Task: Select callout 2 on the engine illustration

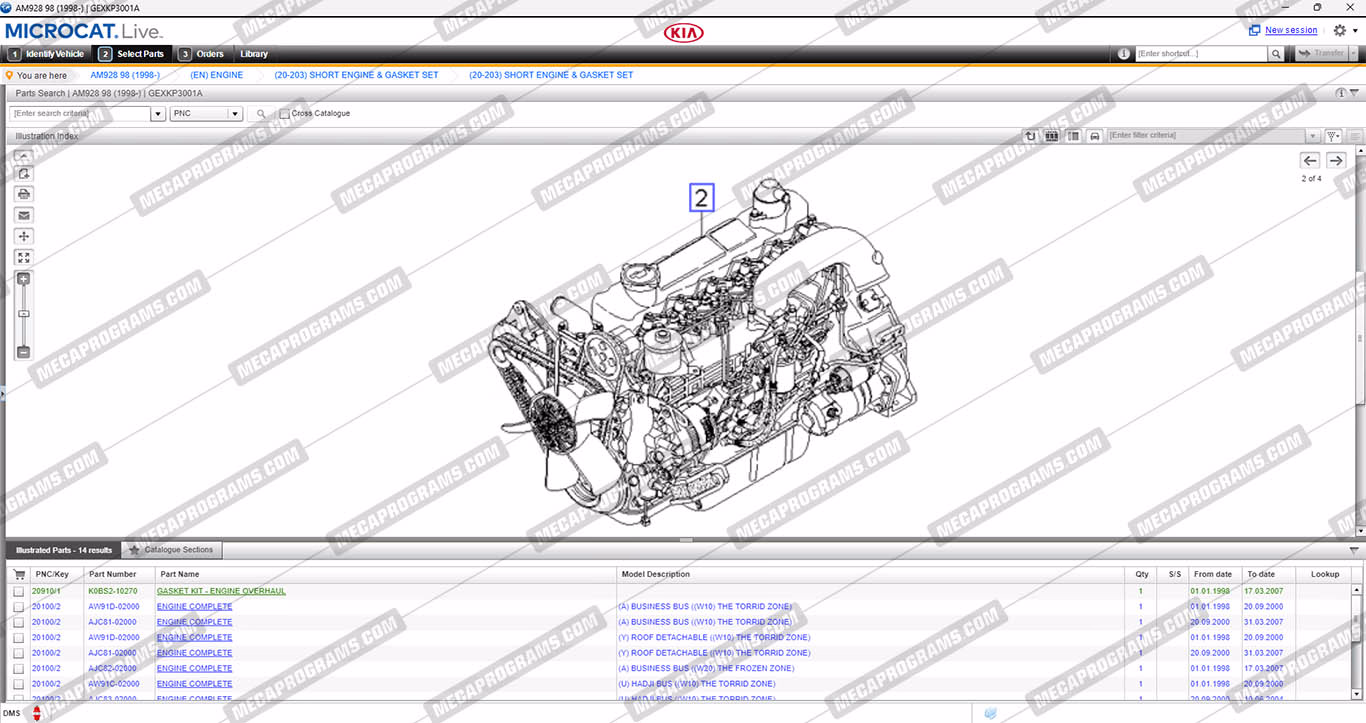Action: click(702, 198)
